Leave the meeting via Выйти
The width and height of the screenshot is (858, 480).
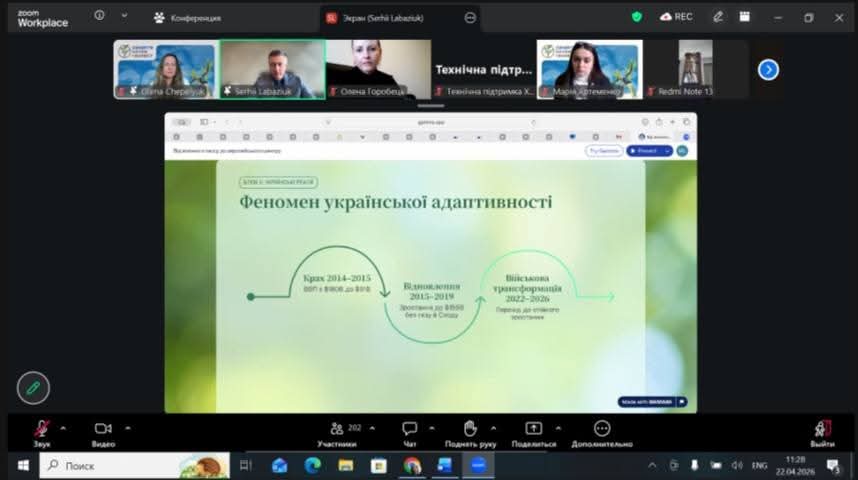(822, 429)
